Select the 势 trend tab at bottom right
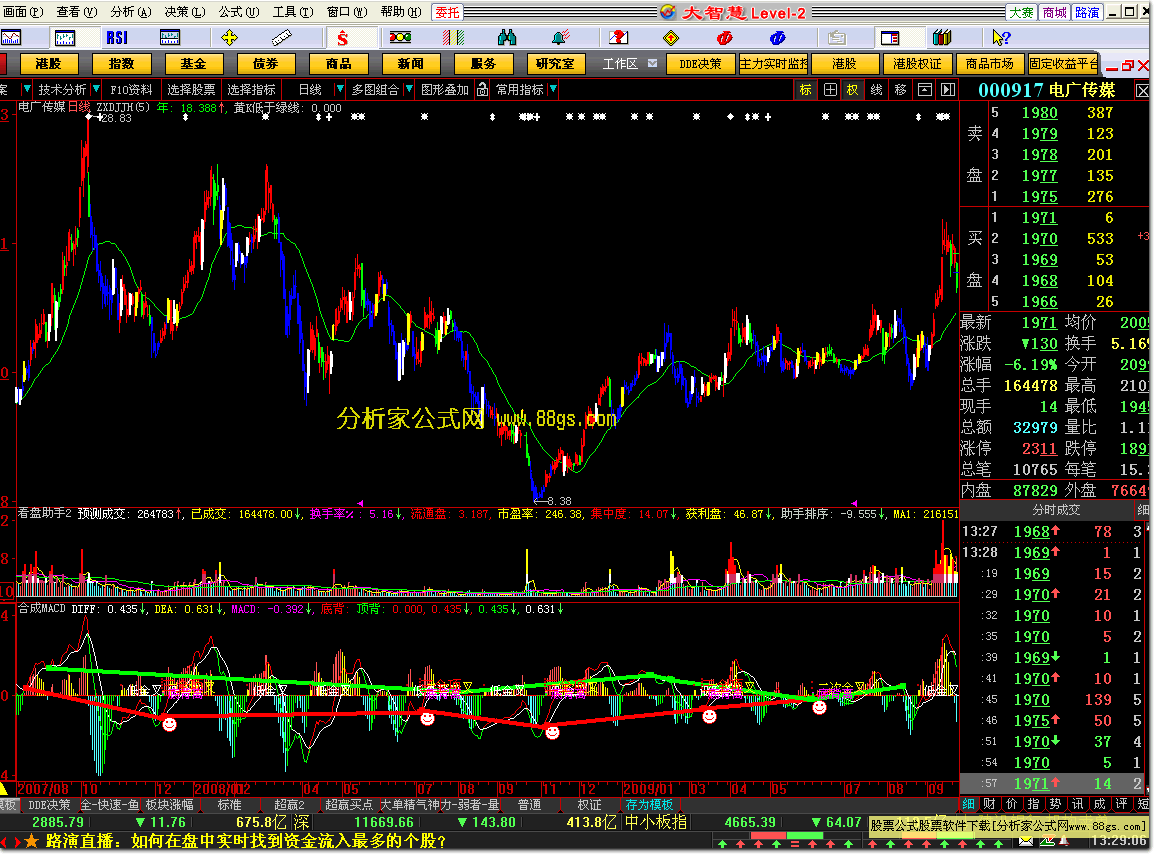The image size is (1156, 855). click(x=1056, y=803)
